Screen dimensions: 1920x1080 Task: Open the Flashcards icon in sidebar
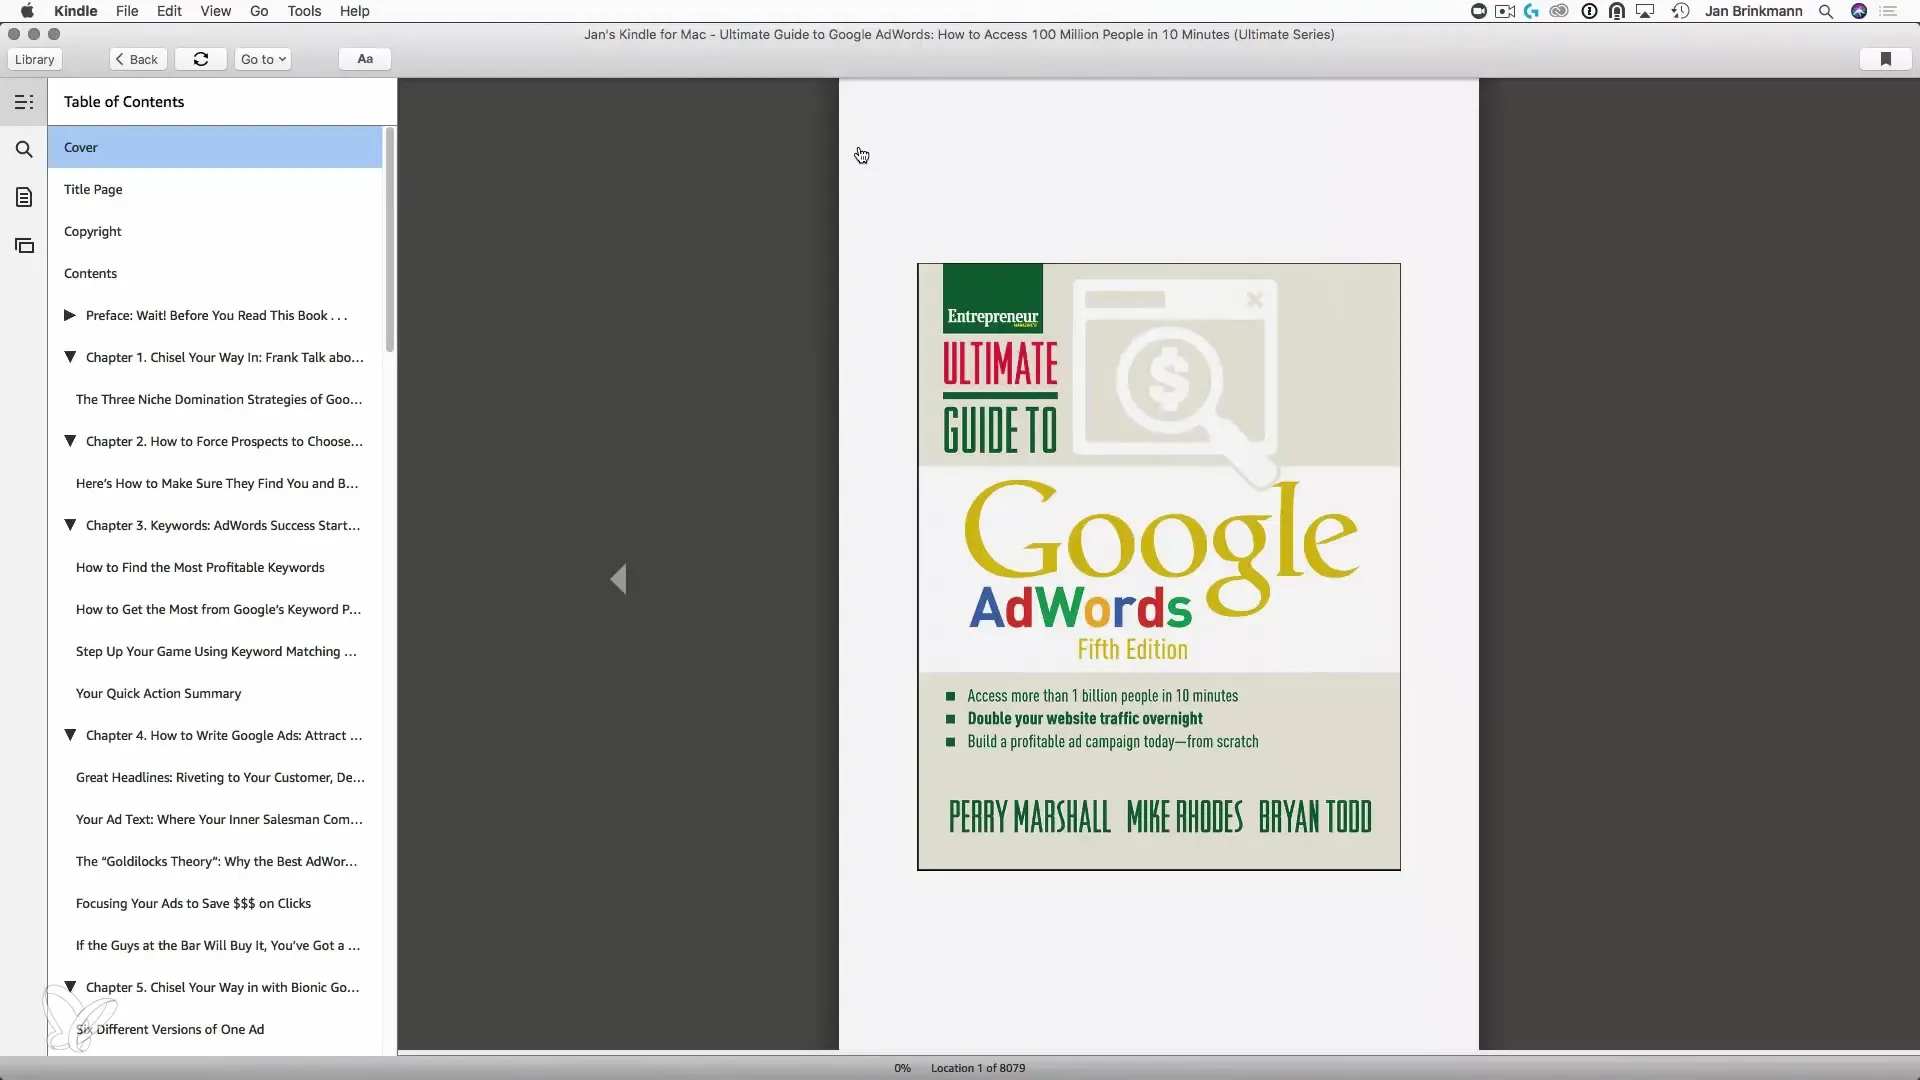point(24,246)
